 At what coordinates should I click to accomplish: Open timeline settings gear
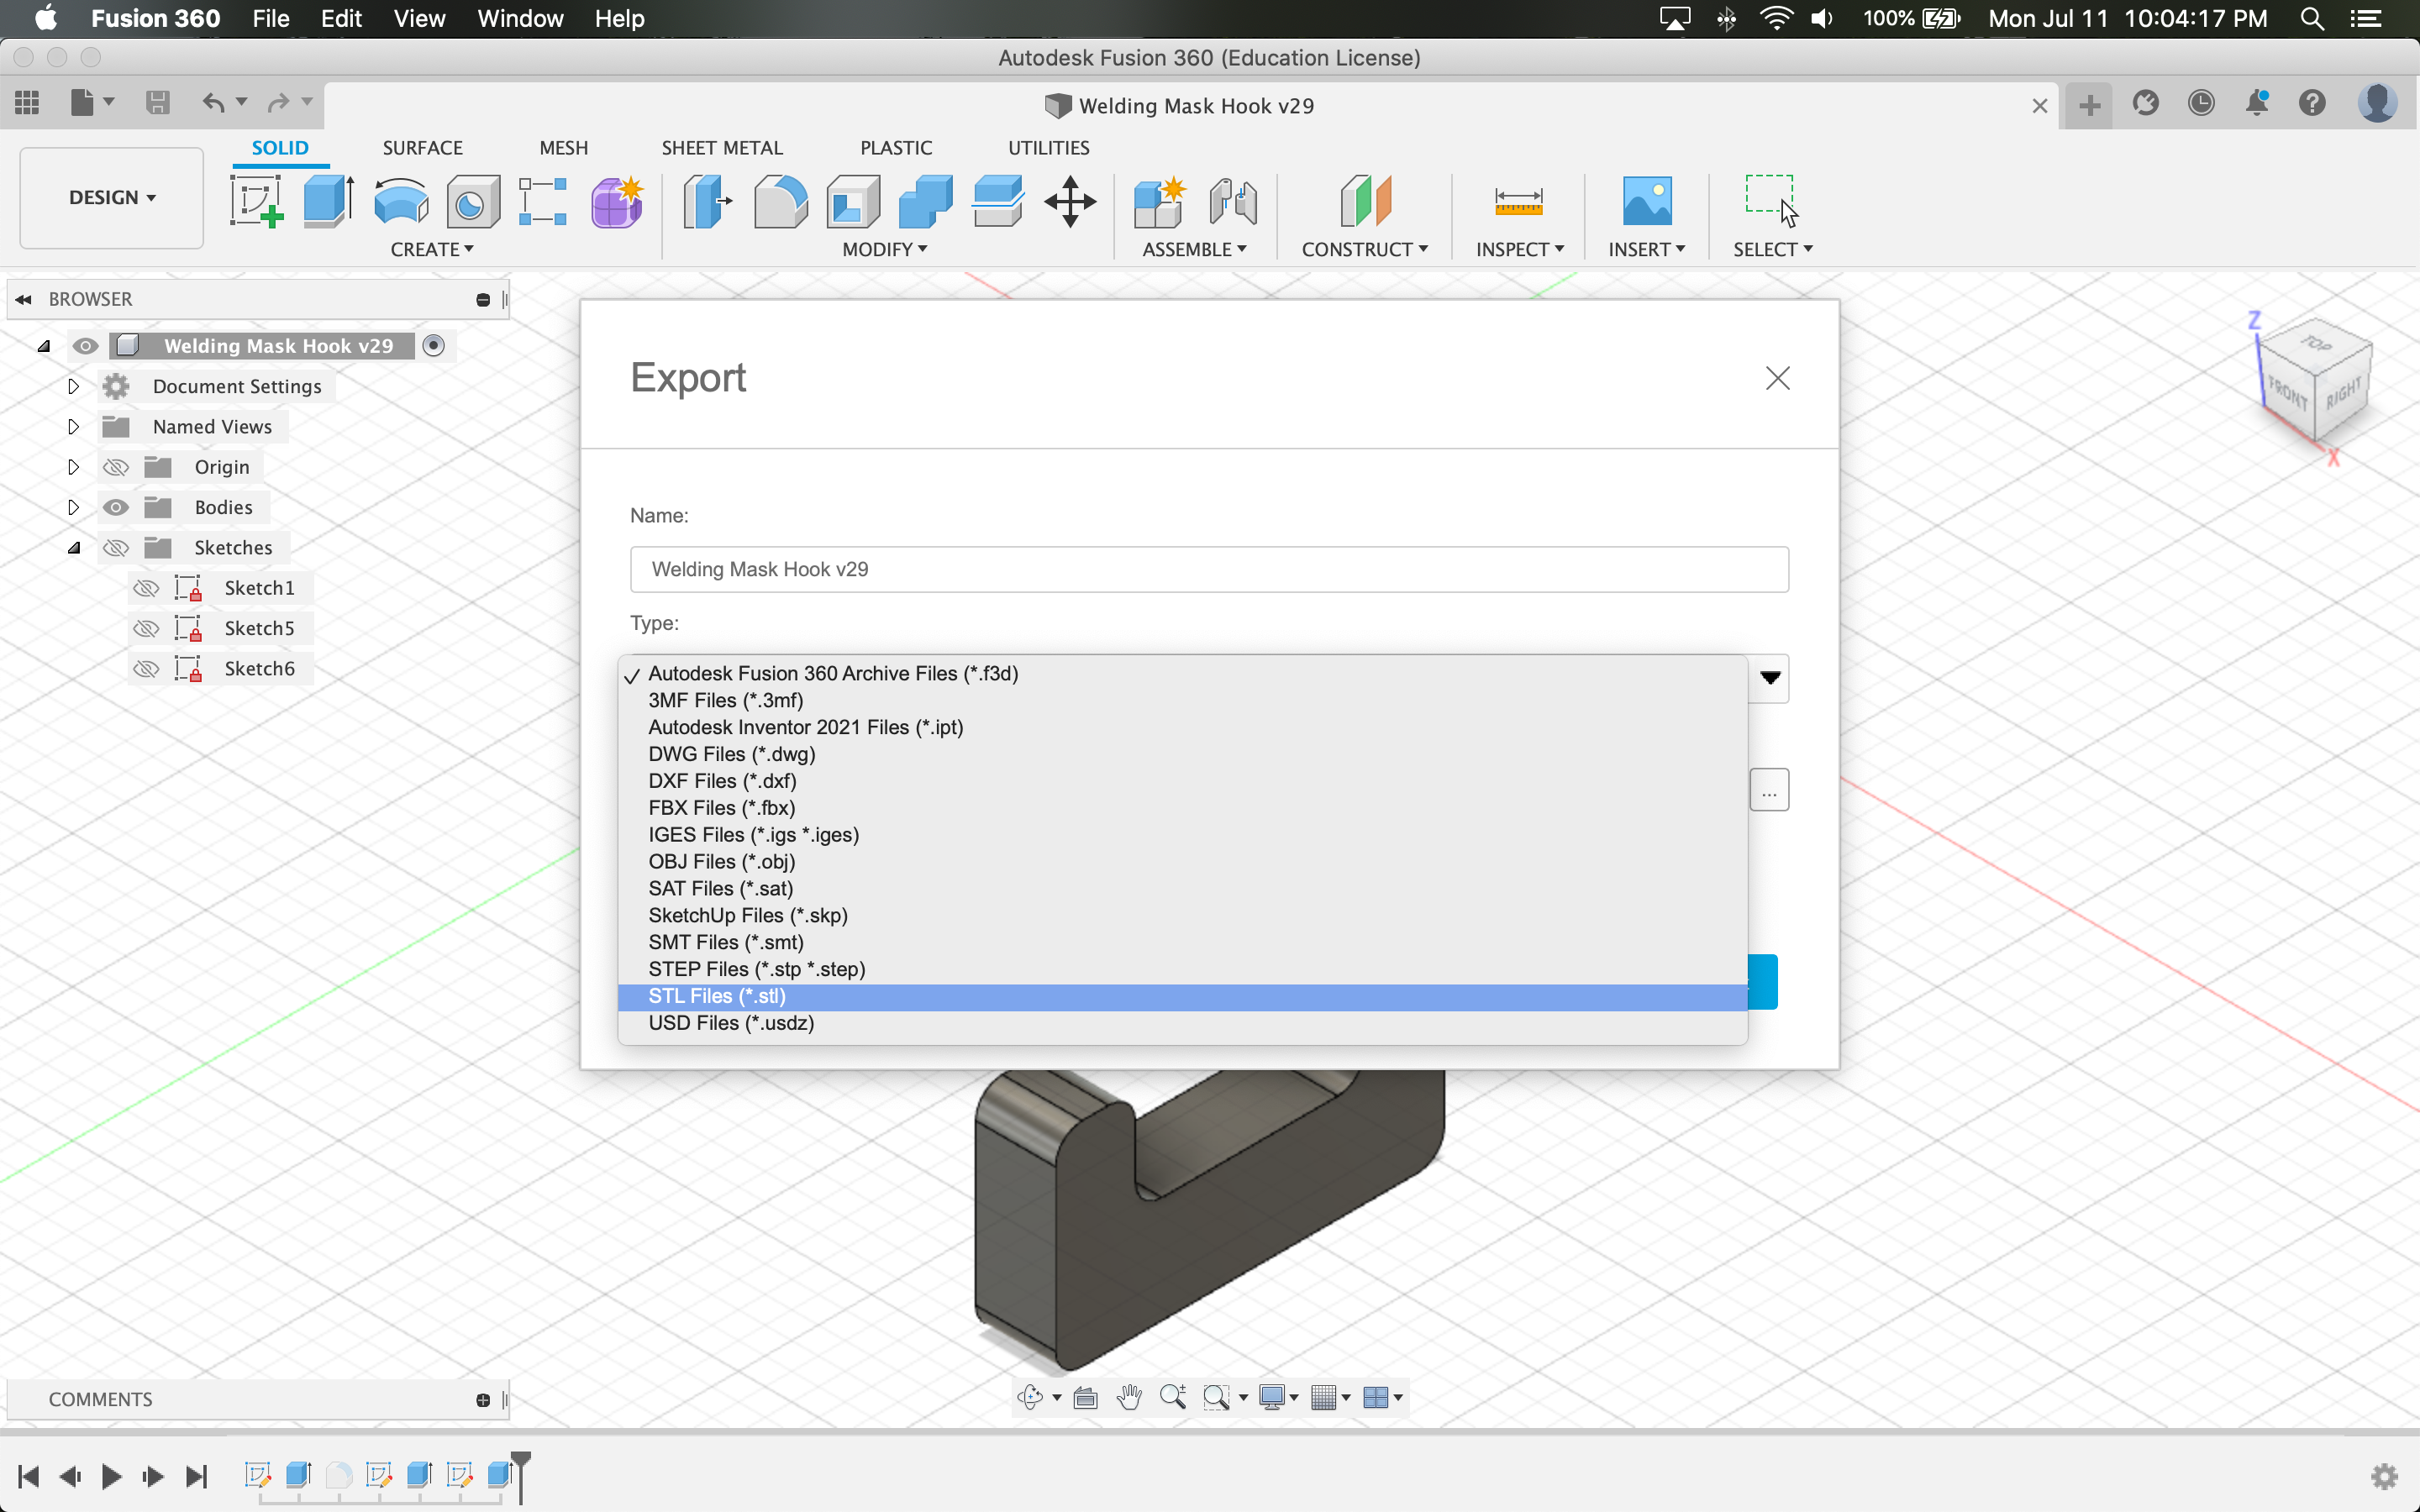click(x=2384, y=1476)
